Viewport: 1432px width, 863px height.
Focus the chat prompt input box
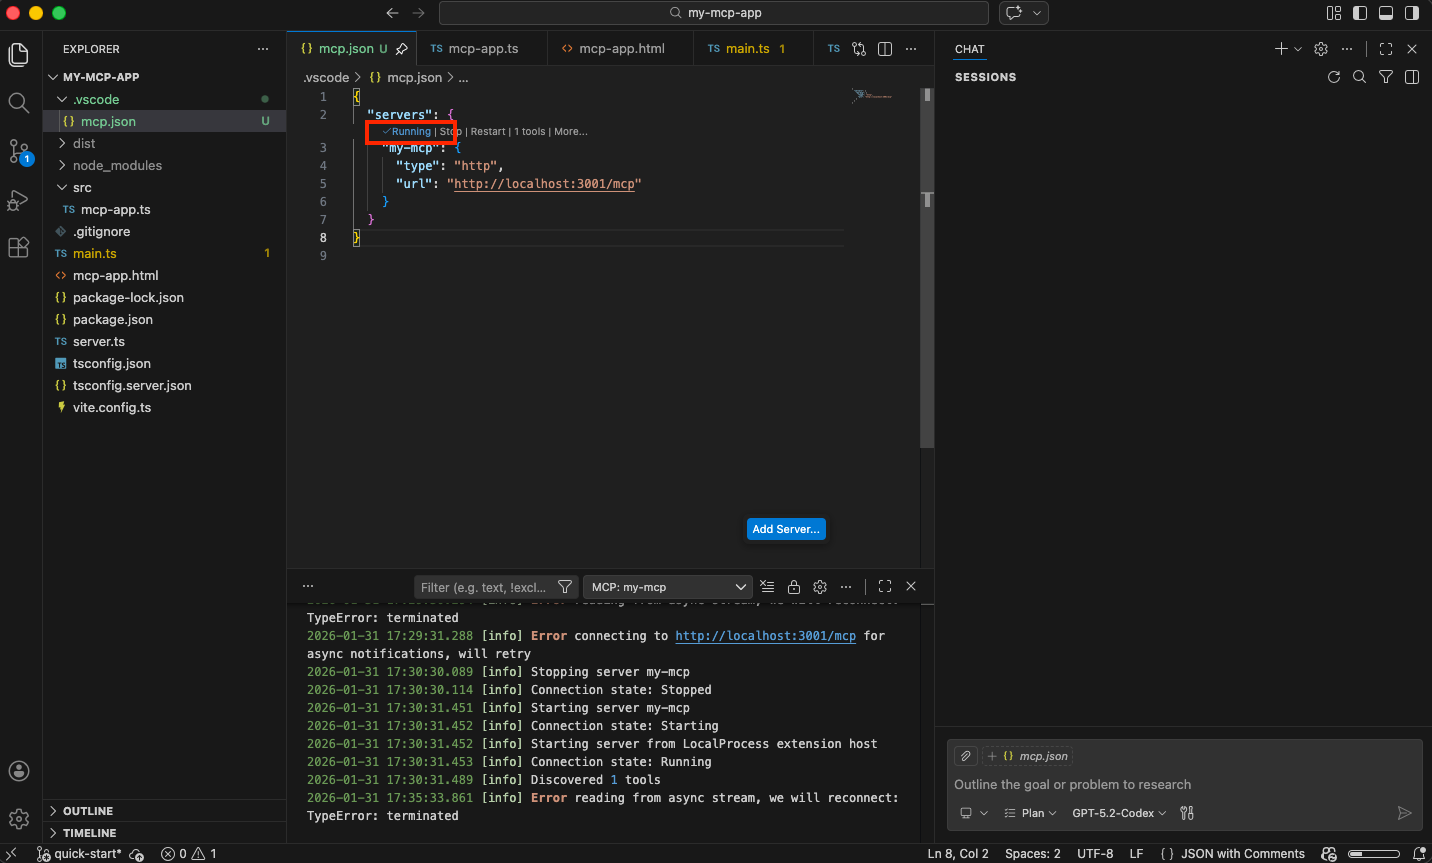pos(1184,785)
